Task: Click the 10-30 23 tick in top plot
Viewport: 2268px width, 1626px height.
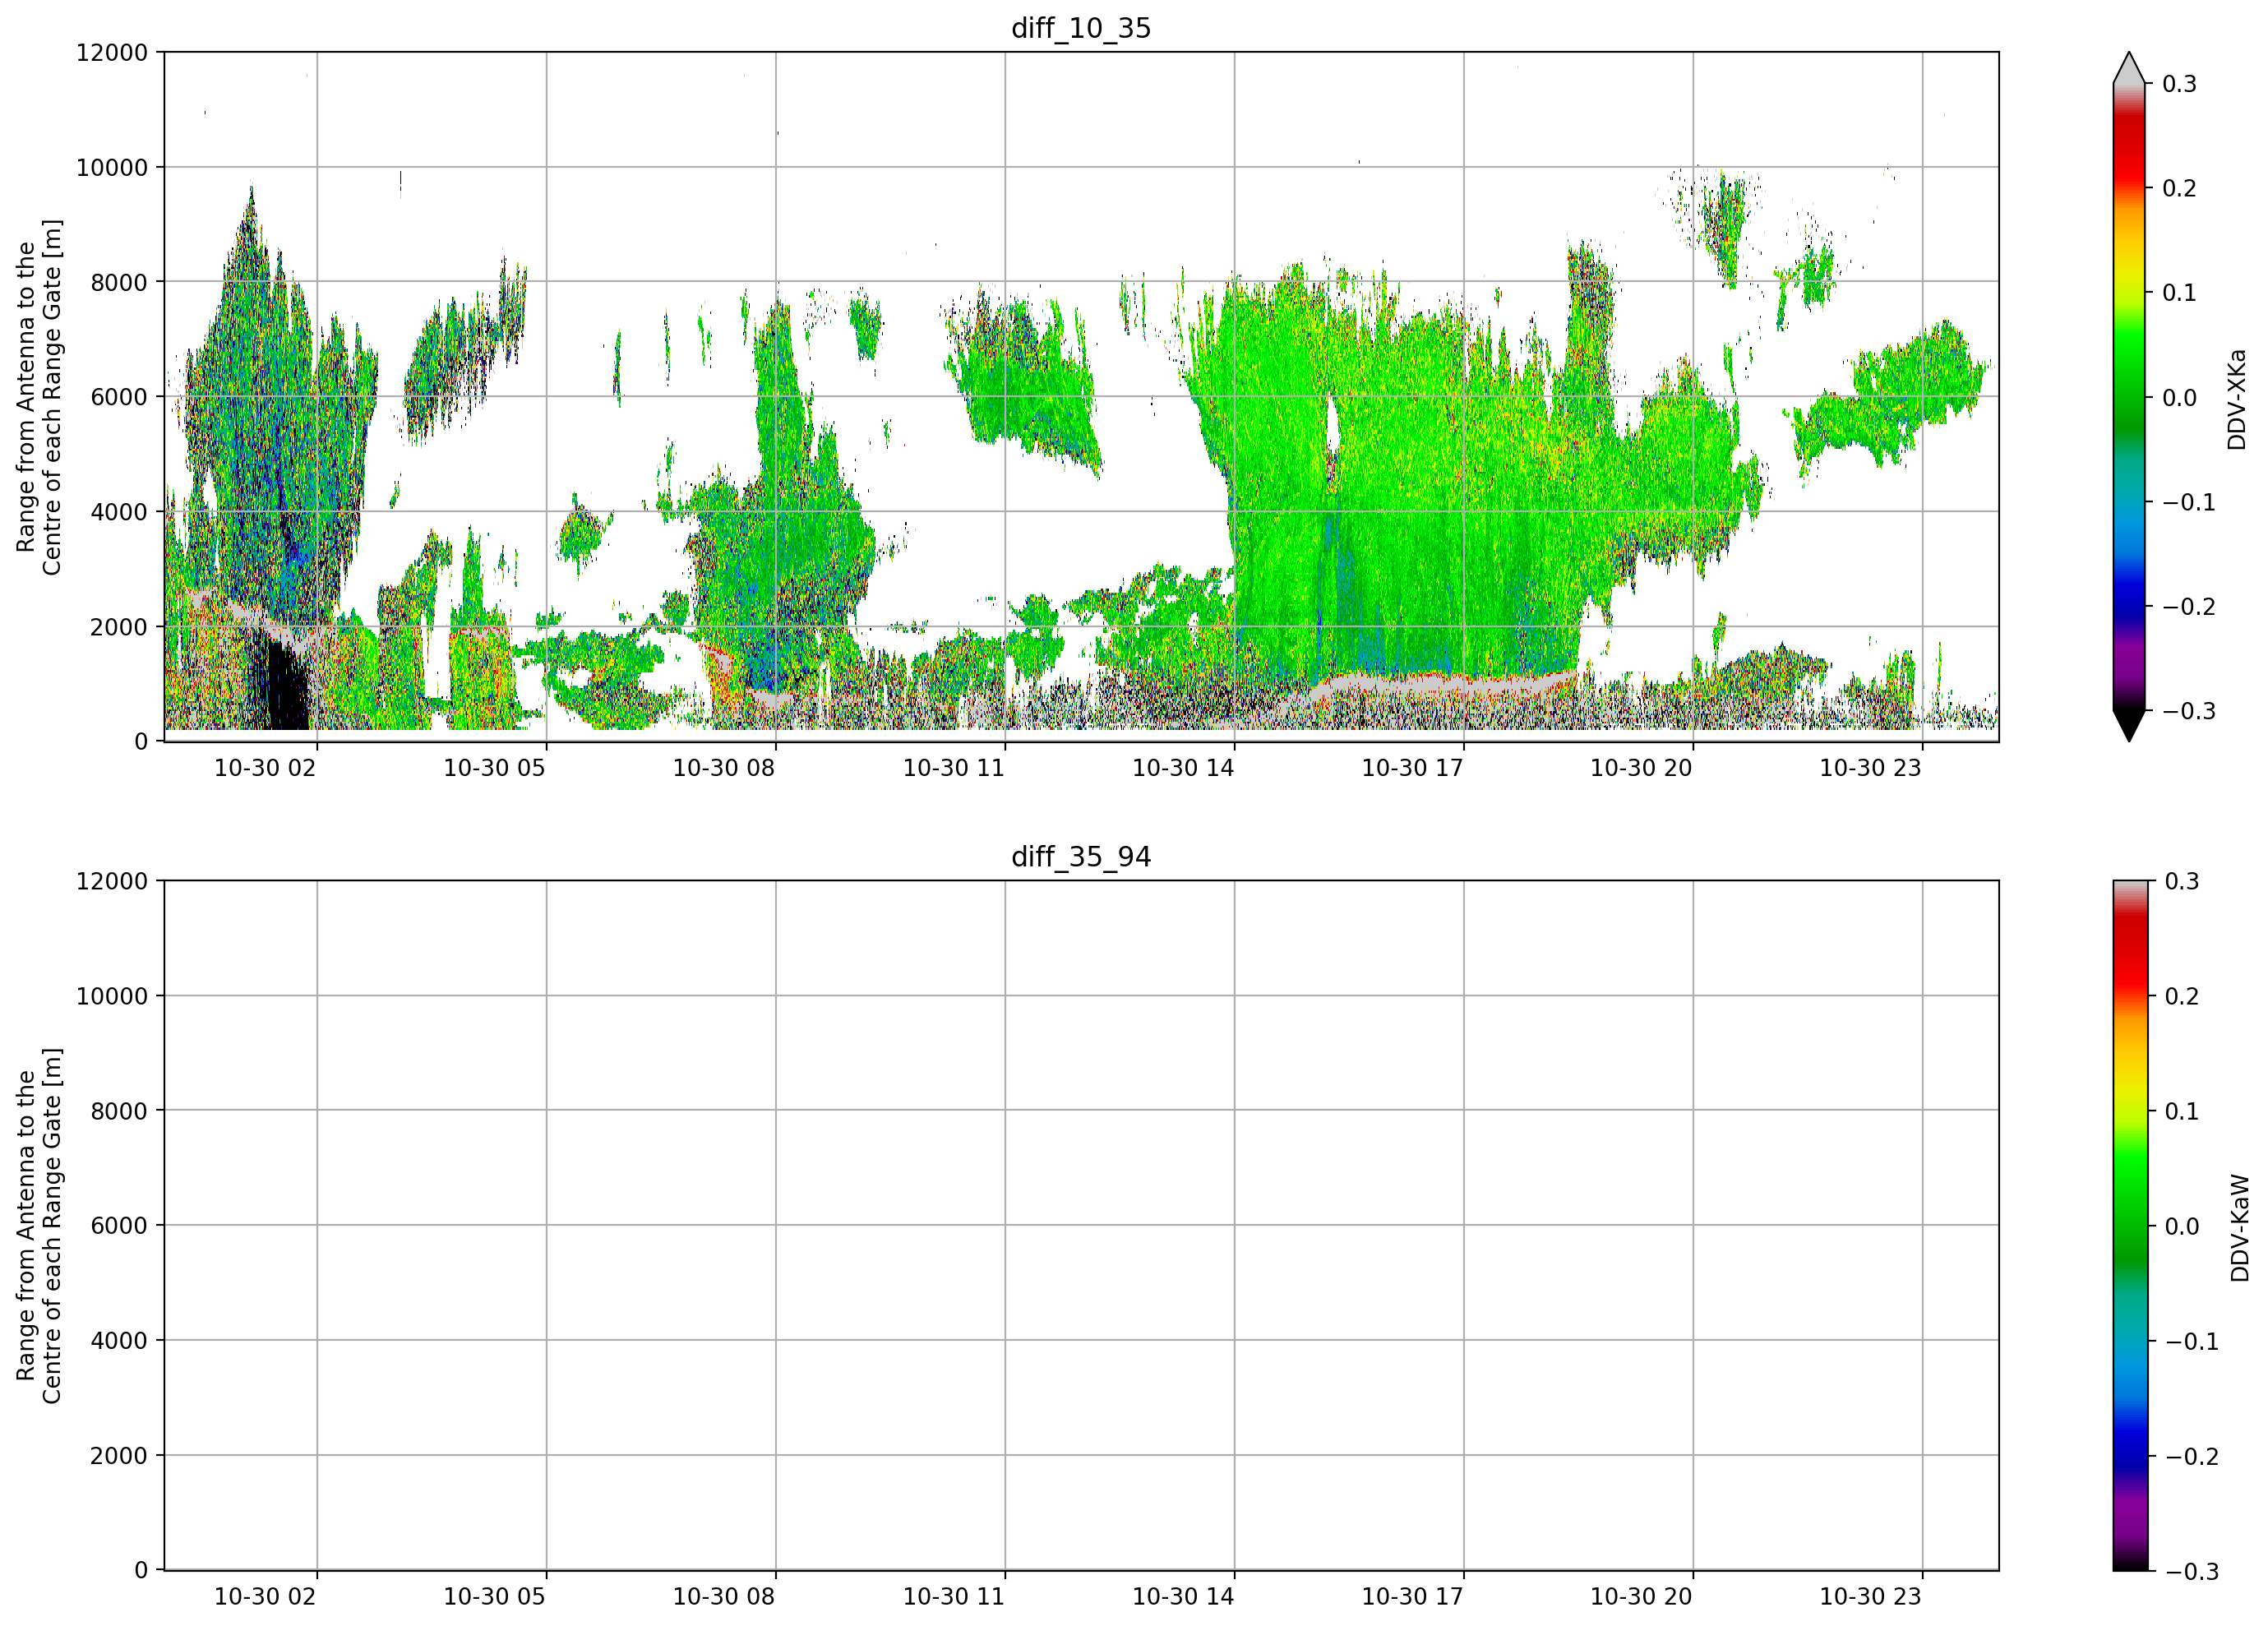Action: [x=1870, y=768]
